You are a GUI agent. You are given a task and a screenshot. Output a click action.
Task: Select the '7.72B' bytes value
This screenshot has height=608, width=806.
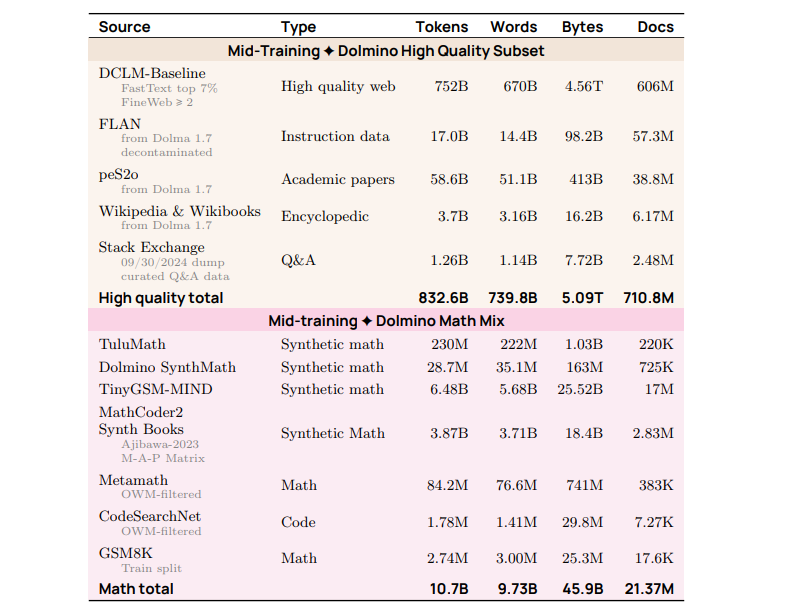[x=584, y=261]
